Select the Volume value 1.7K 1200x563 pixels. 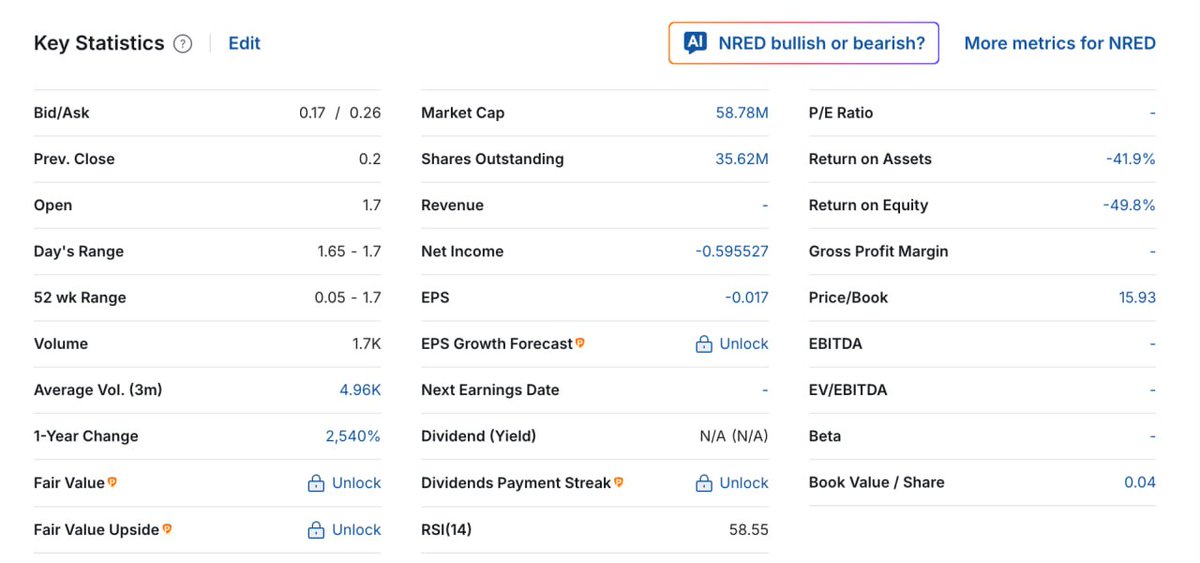pyautogui.click(x=367, y=344)
